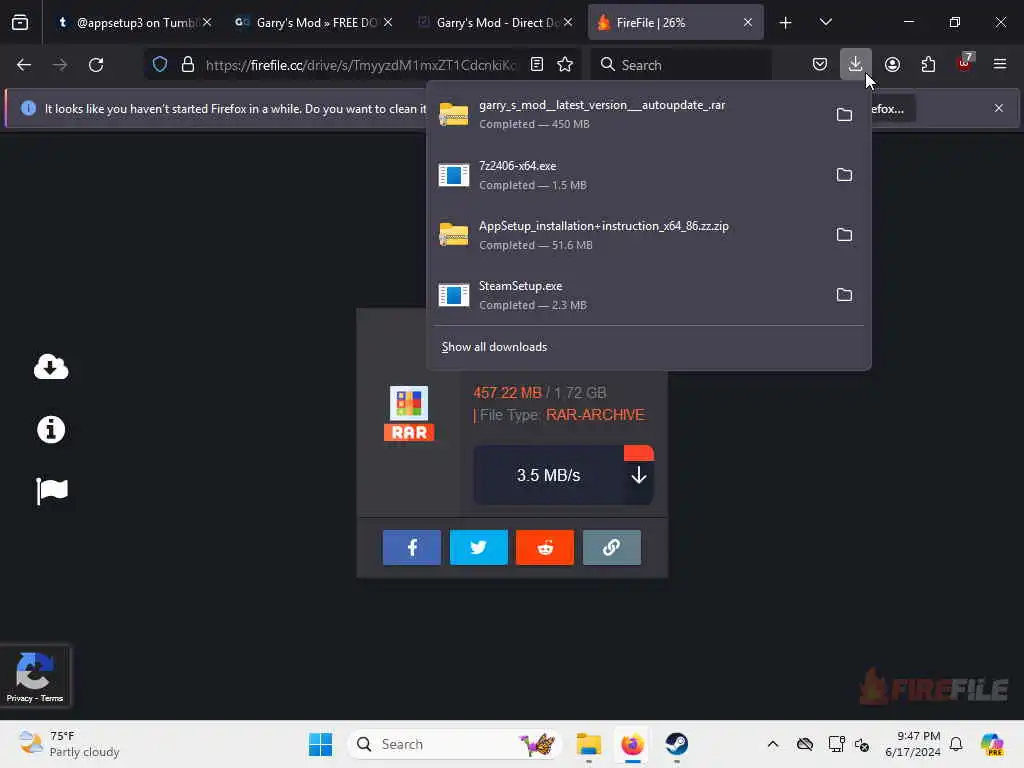The height and width of the screenshot is (768, 1024).
Task: Open the Firefox application menu
Action: (999, 64)
